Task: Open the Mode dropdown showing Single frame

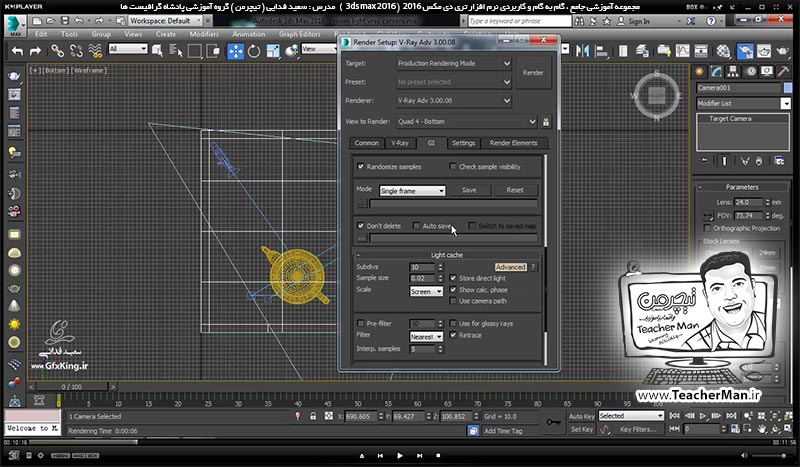Action: 412,190
